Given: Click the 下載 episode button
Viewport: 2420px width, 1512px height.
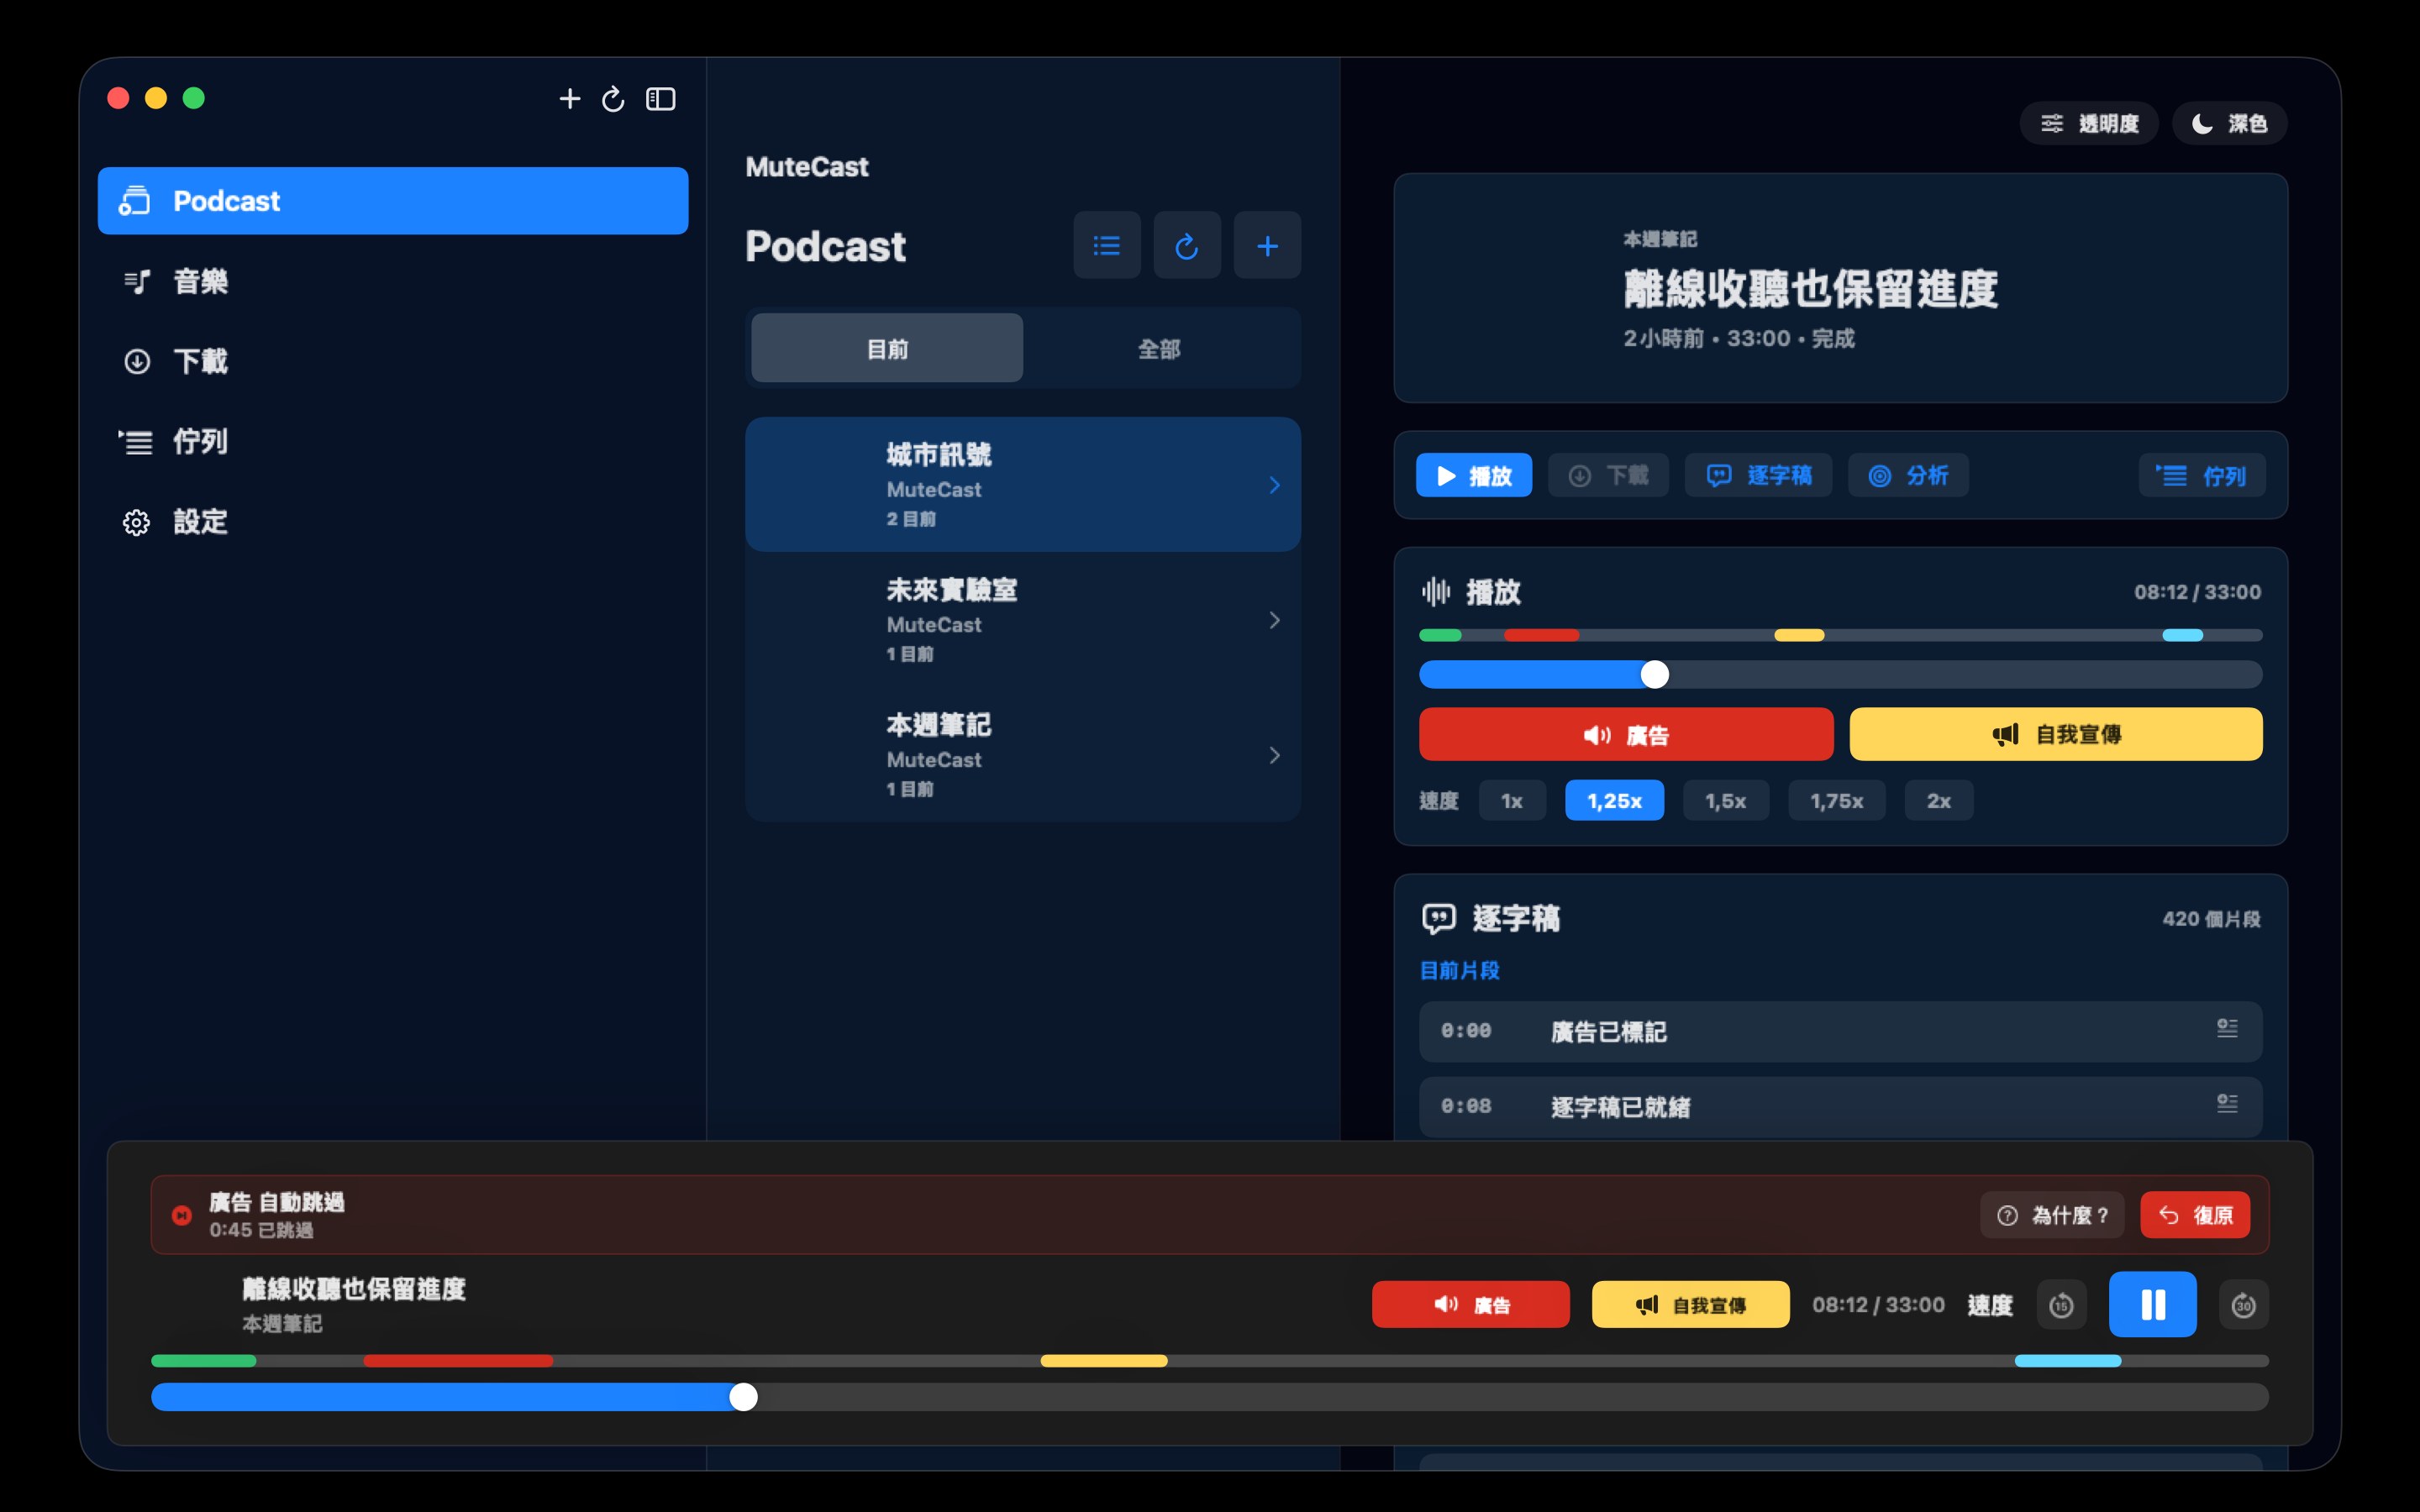Looking at the screenshot, I should 1608,475.
